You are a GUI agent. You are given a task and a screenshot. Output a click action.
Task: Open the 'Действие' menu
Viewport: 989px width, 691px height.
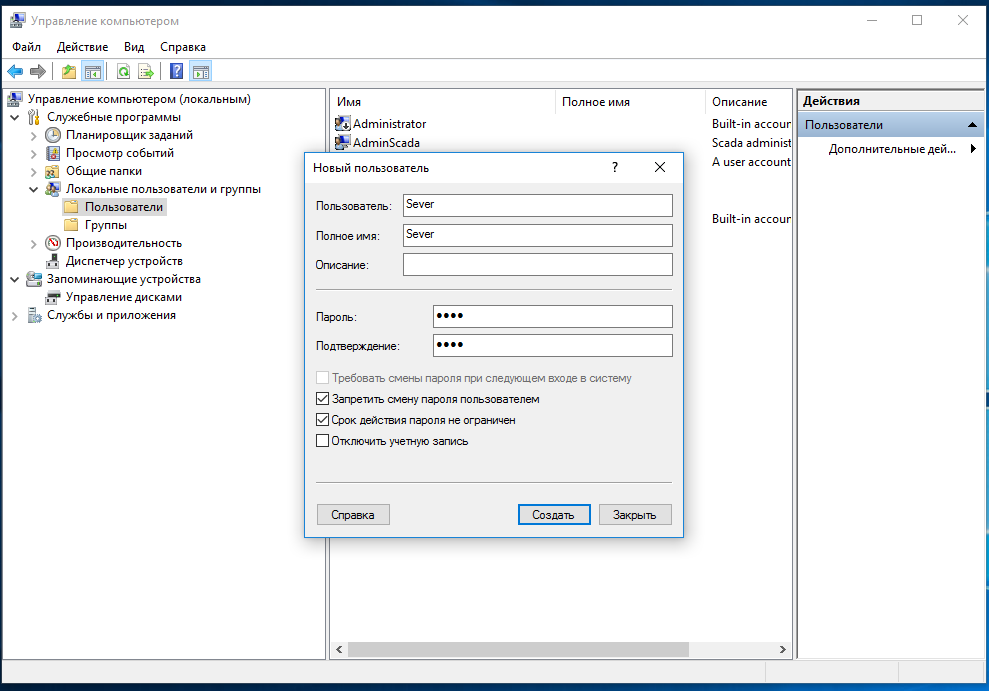(x=83, y=47)
